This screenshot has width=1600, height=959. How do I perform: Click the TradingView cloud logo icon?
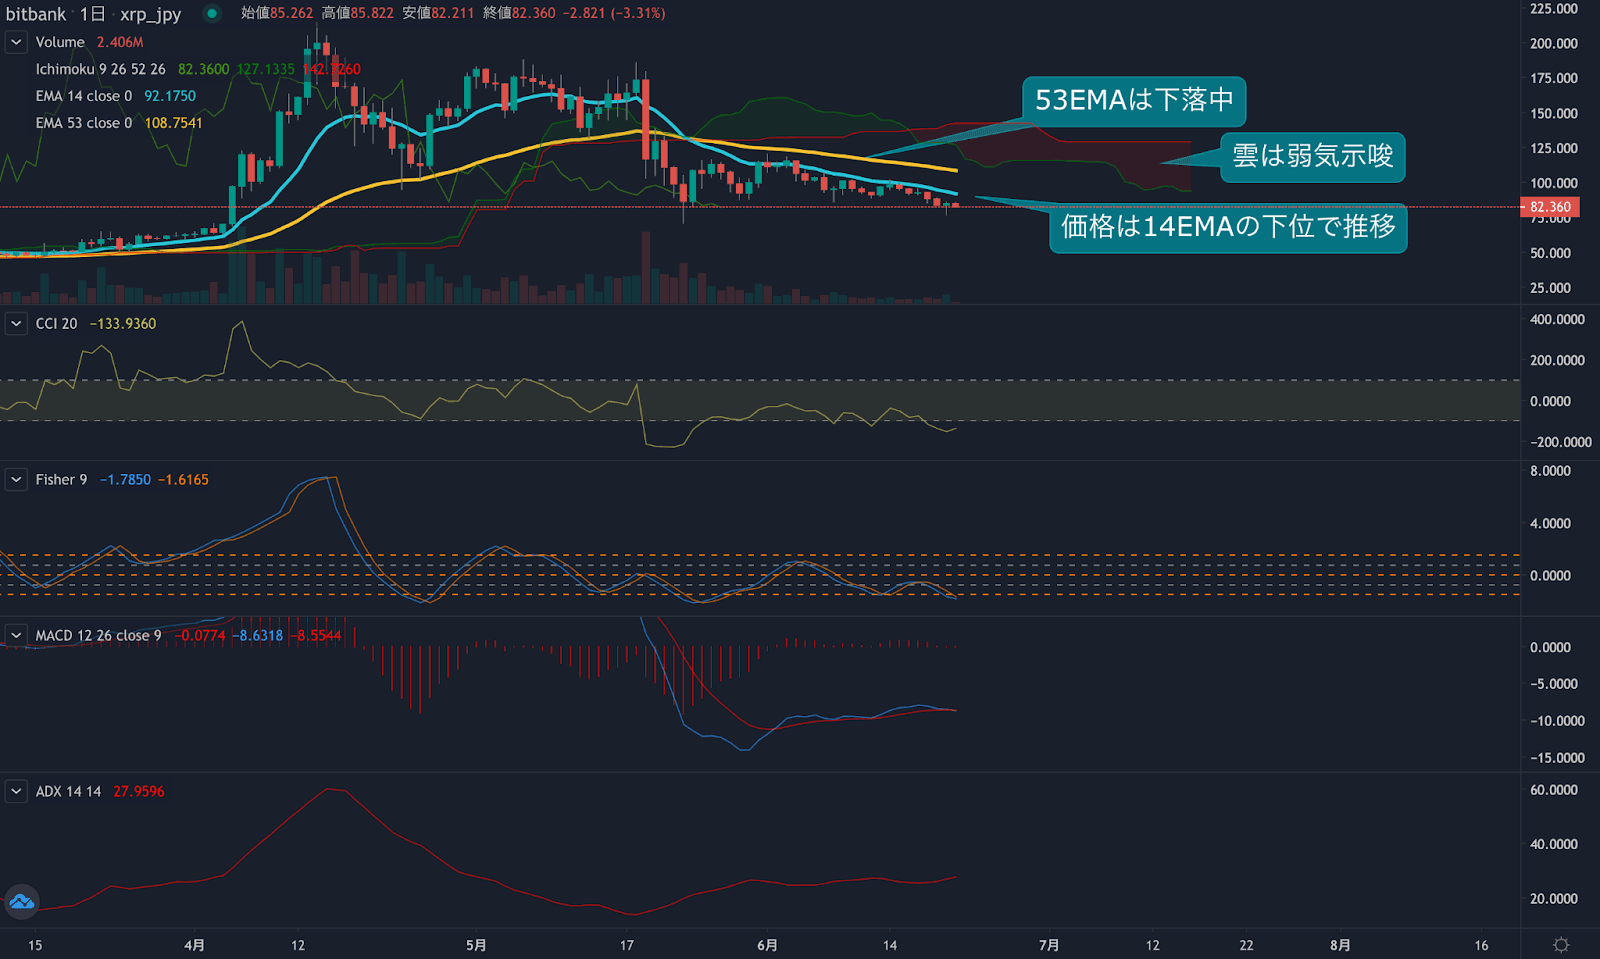tap(21, 902)
